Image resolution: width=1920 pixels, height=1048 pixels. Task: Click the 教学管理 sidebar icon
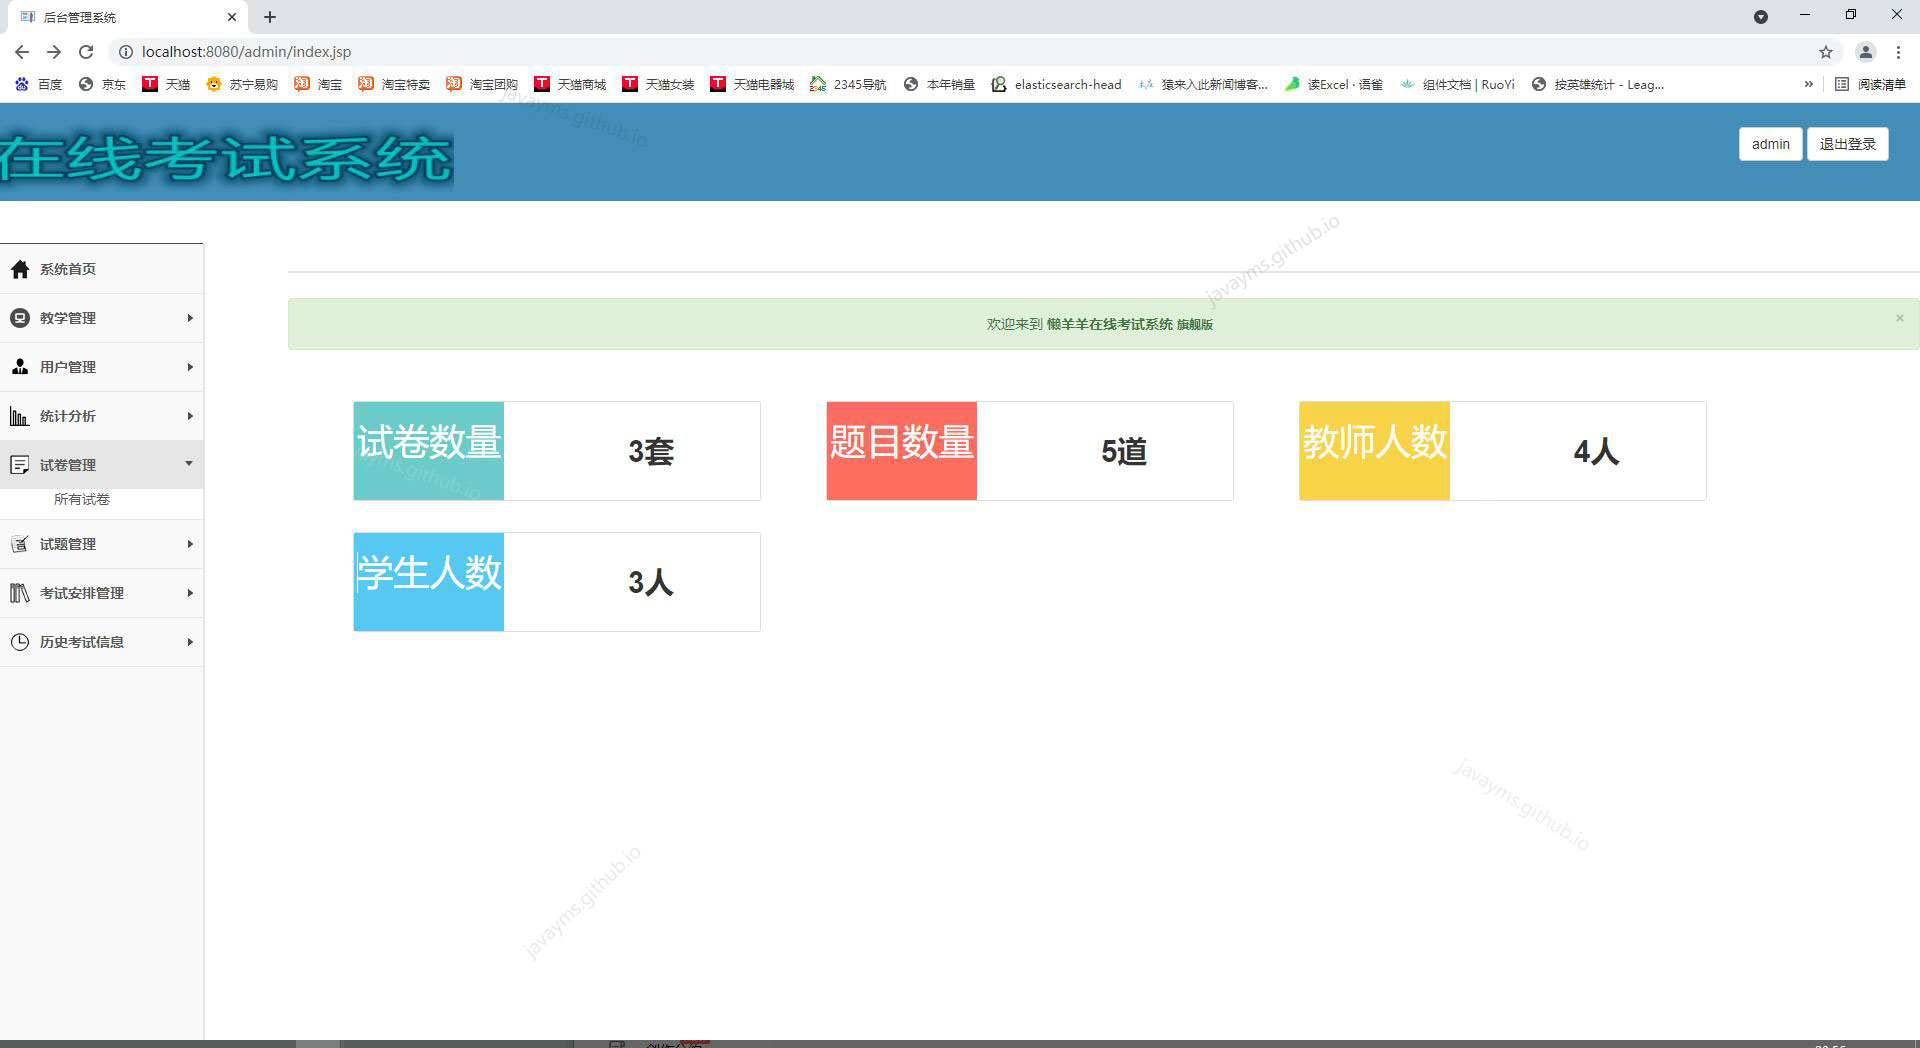coord(20,317)
